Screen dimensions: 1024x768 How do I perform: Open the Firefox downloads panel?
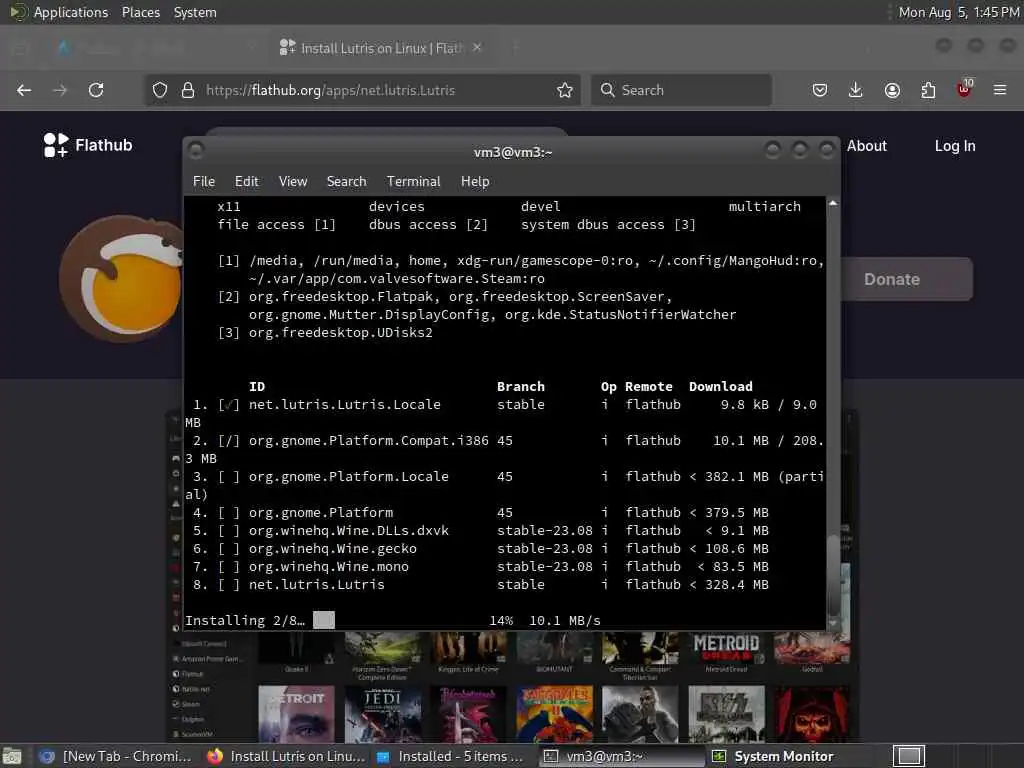[x=856, y=90]
